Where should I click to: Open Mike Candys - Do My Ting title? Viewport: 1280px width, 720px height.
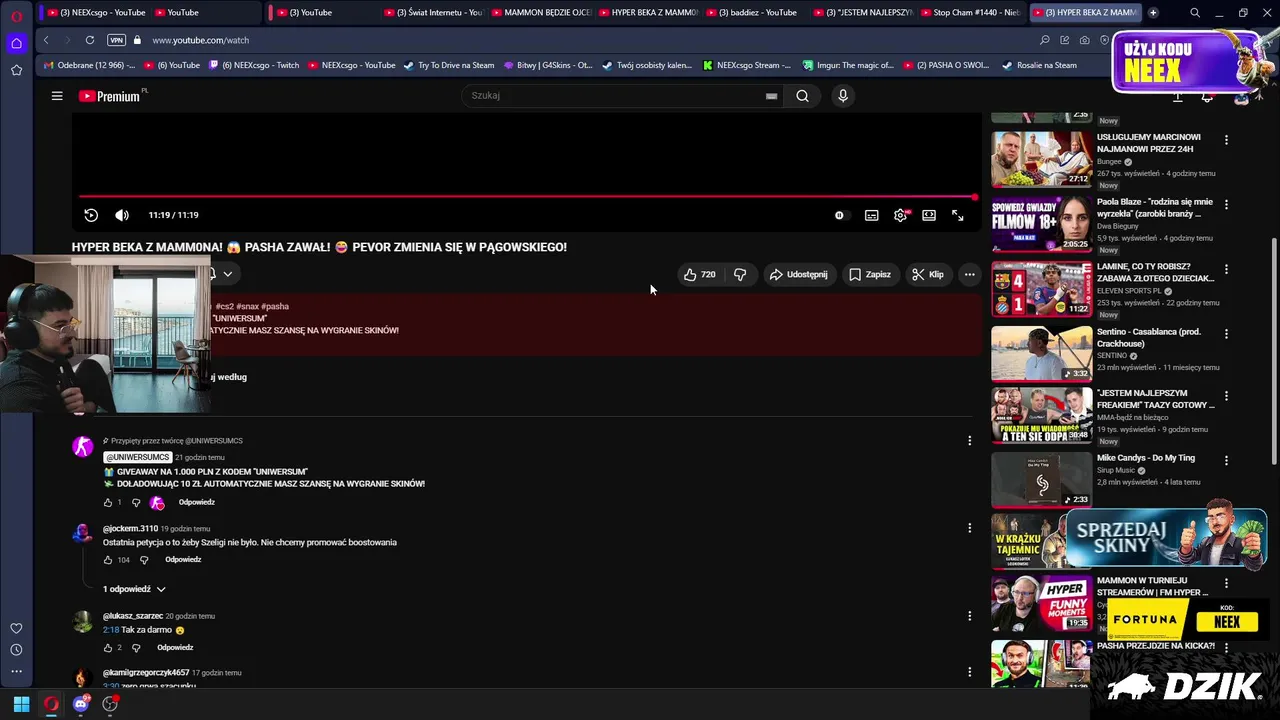pos(1146,458)
